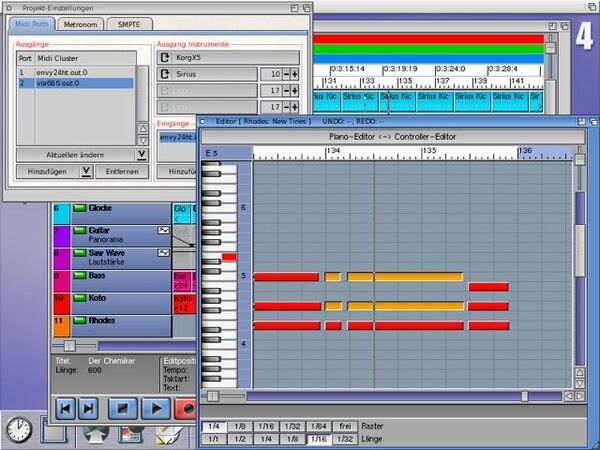Screen dimensions: 600x450
Task: Toggle the green indicator on Koto track
Action: [x=80, y=298]
